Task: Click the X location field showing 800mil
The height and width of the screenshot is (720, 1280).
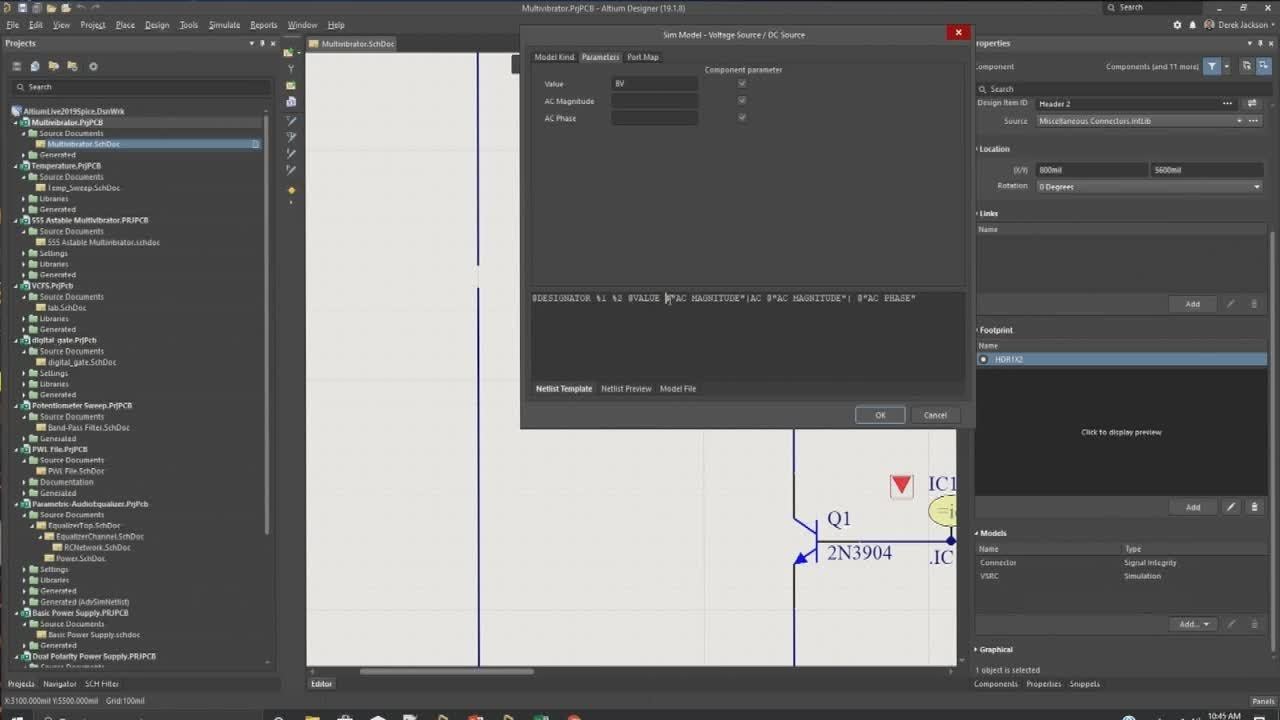Action: 1091,170
